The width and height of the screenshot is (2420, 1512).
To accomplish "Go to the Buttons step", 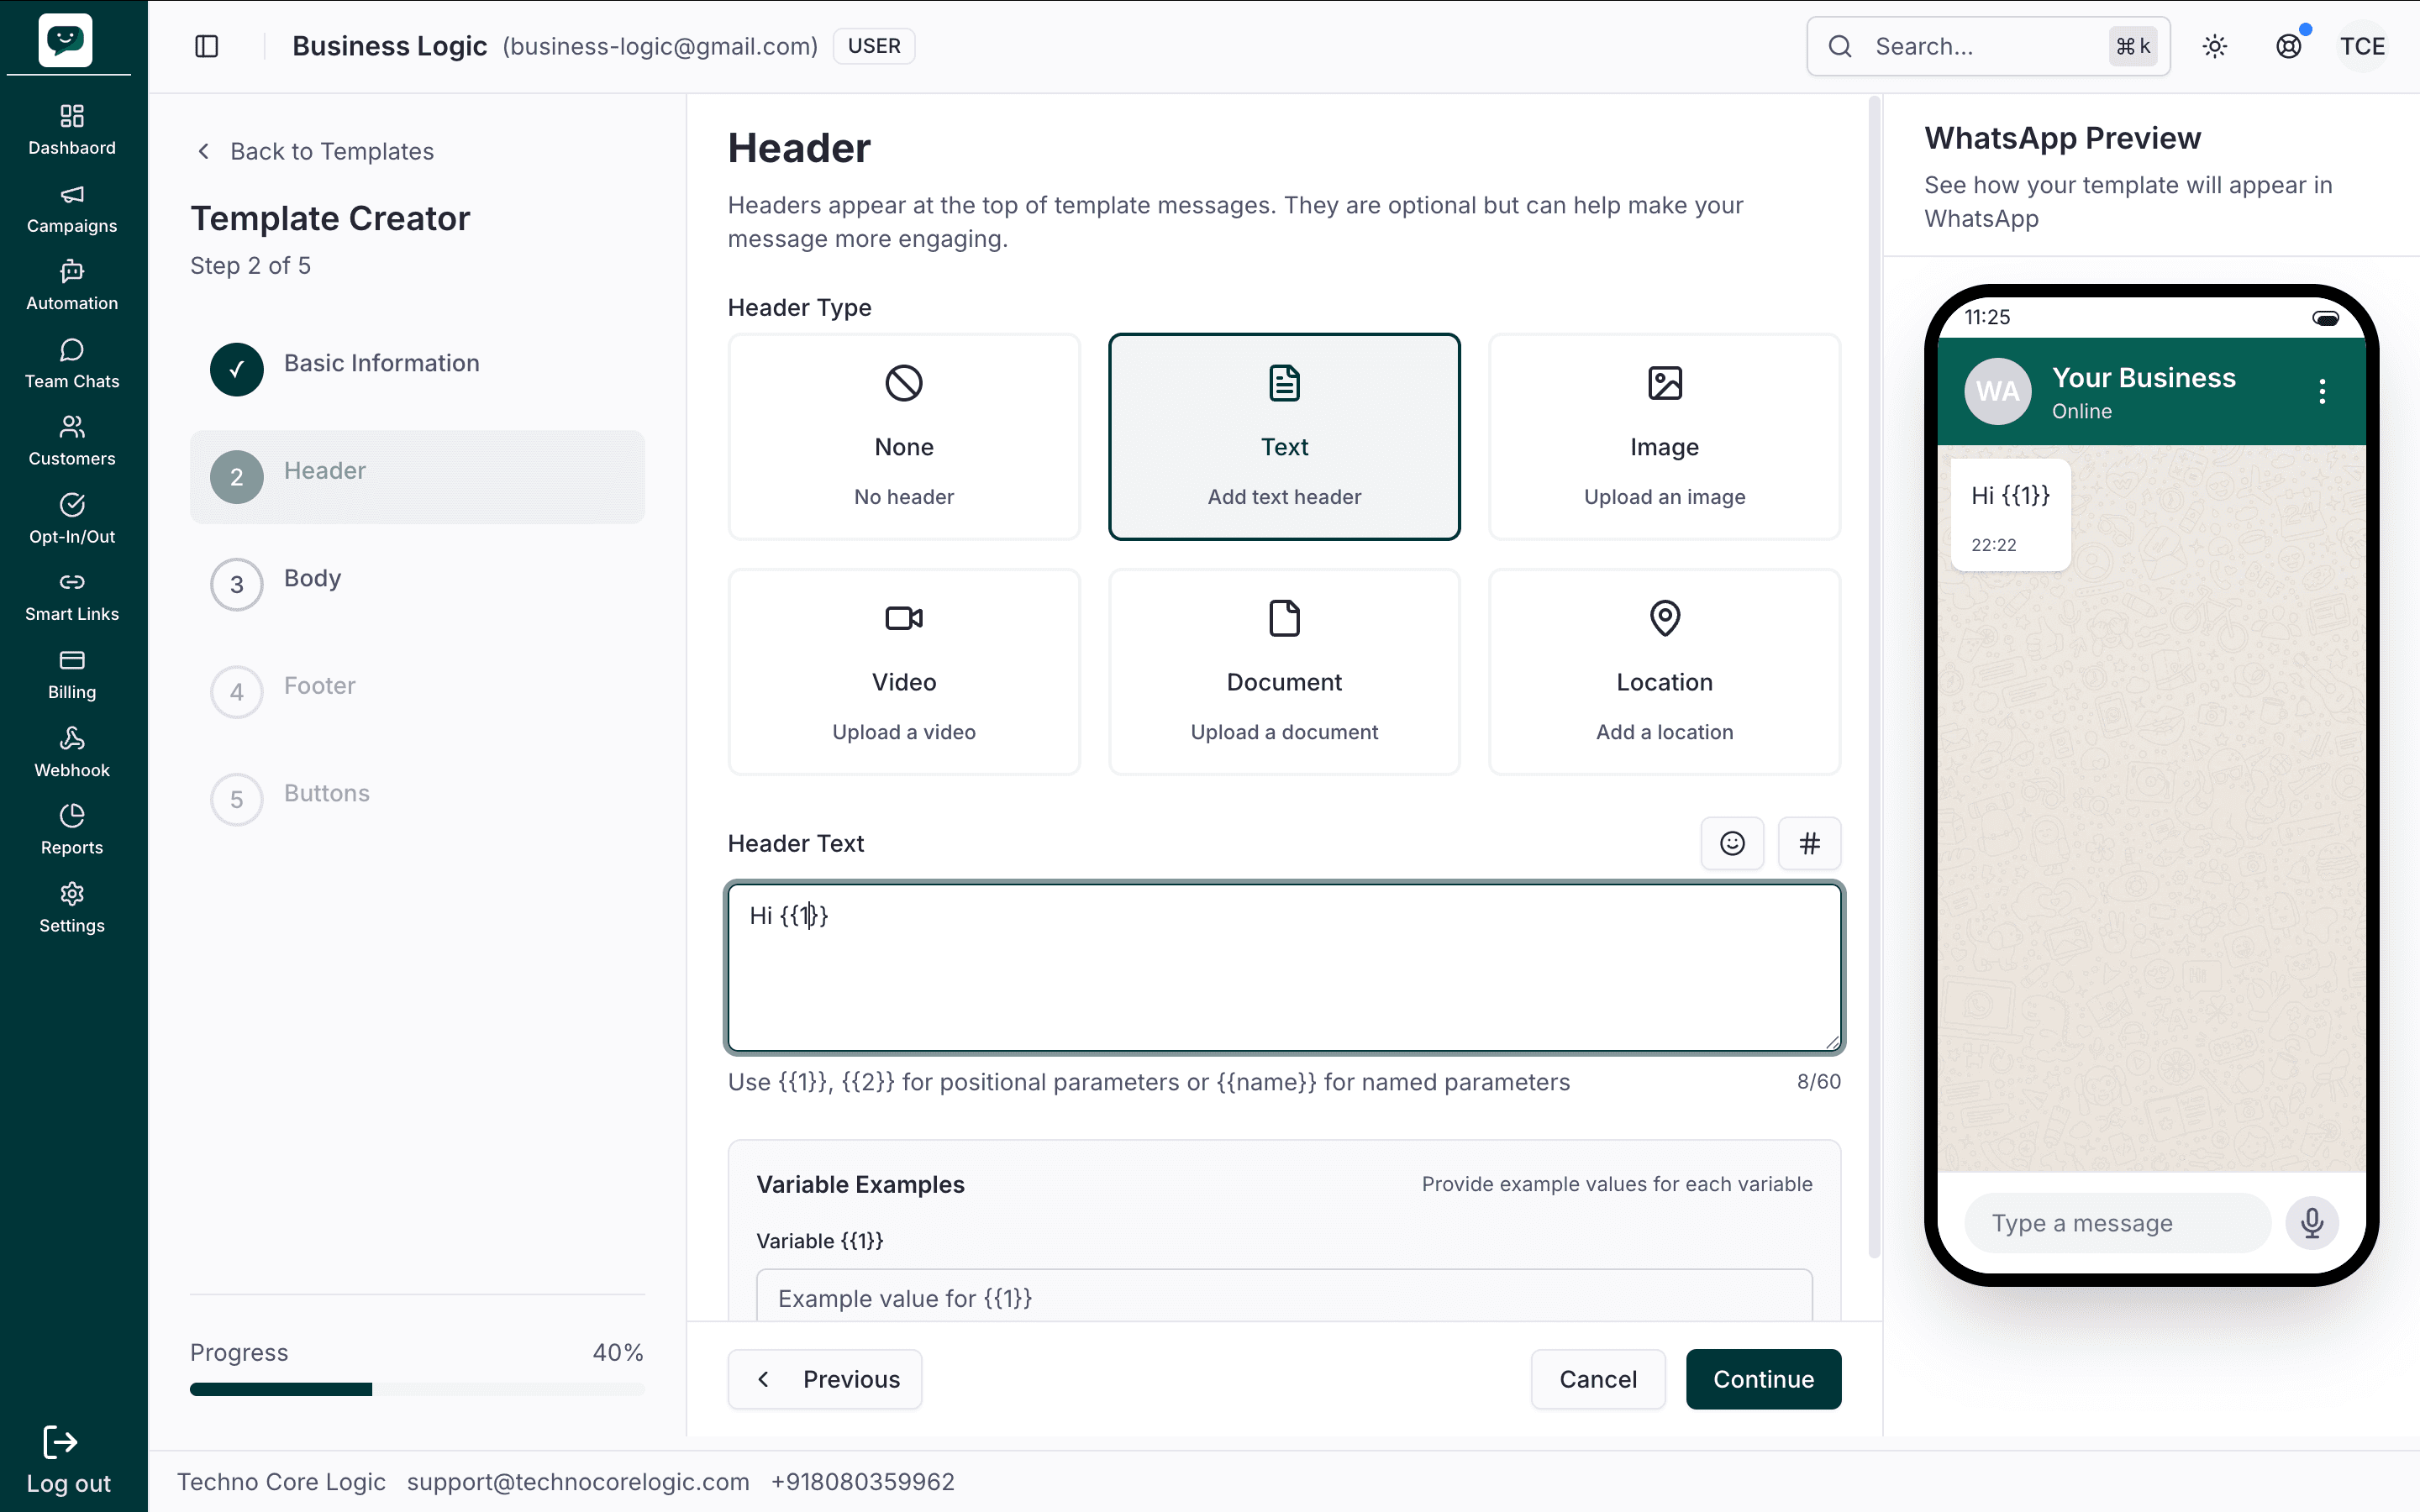I will (x=417, y=799).
